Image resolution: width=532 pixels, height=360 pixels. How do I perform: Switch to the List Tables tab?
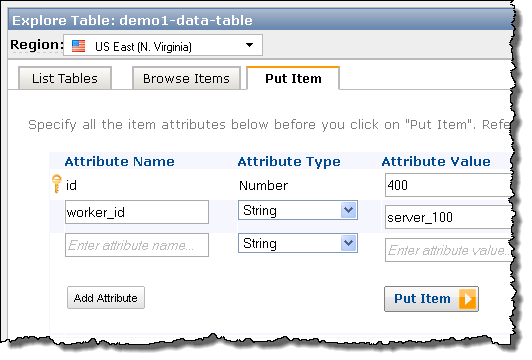pos(65,78)
